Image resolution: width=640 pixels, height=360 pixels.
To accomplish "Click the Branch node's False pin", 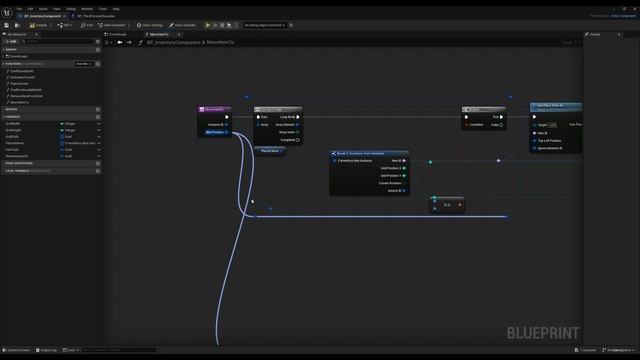I will point(501,125).
